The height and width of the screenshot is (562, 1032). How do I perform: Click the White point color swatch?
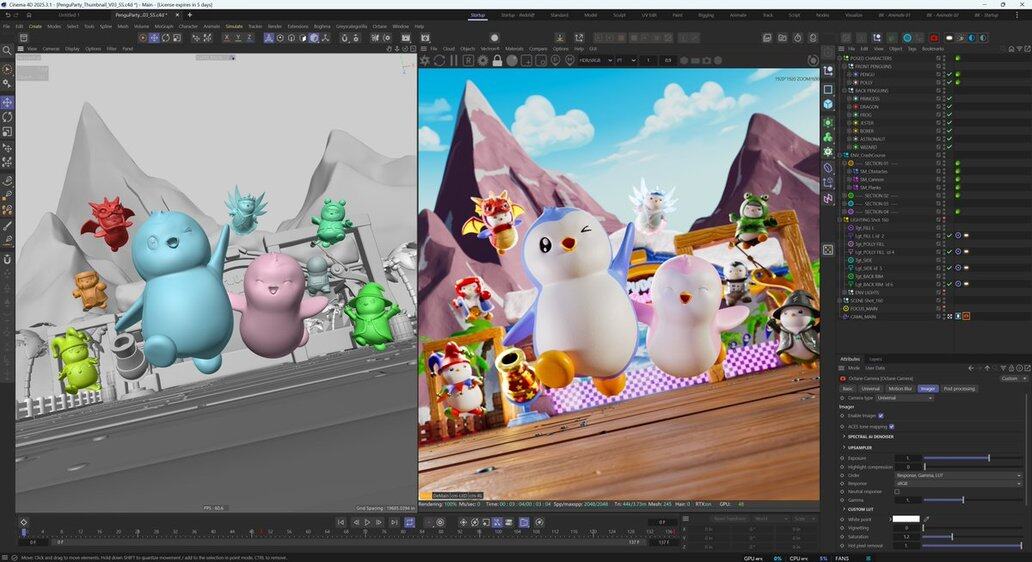pos(906,519)
